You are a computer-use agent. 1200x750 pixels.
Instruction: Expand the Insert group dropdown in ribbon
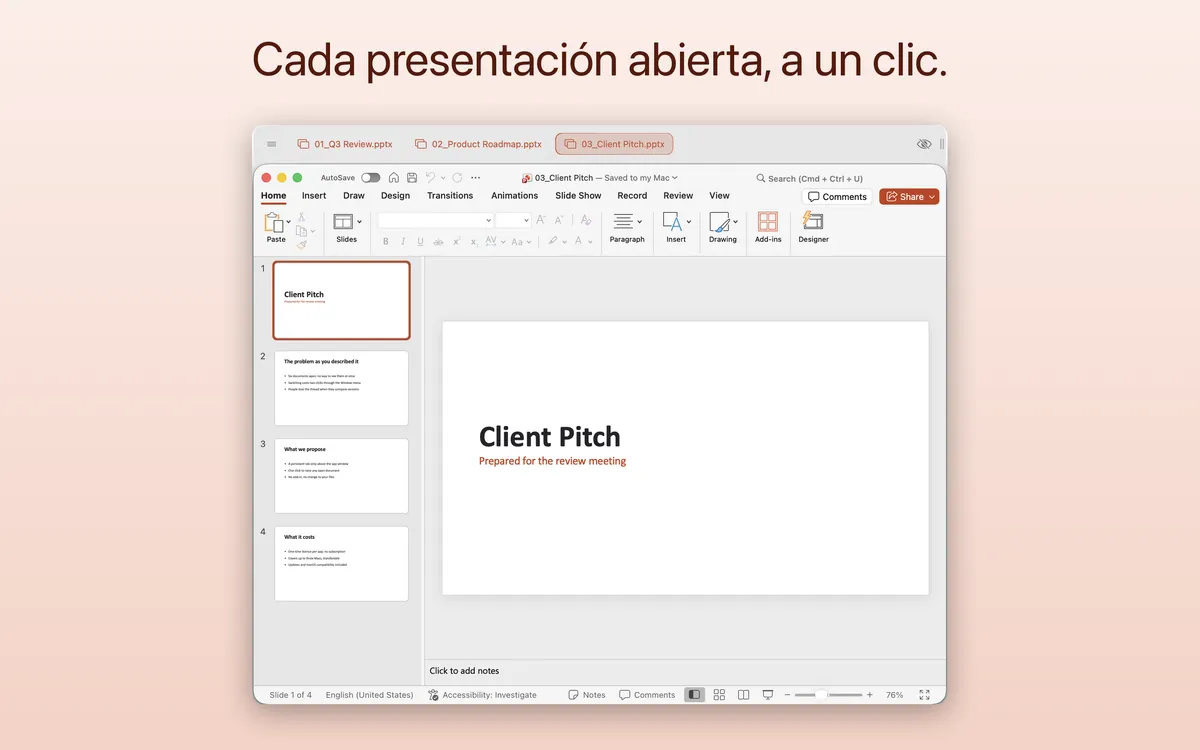689,221
